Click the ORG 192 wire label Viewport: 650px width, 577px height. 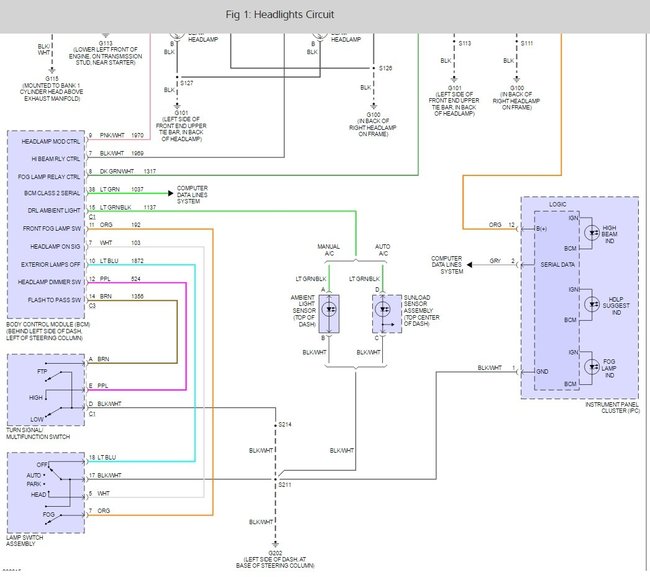(120, 225)
